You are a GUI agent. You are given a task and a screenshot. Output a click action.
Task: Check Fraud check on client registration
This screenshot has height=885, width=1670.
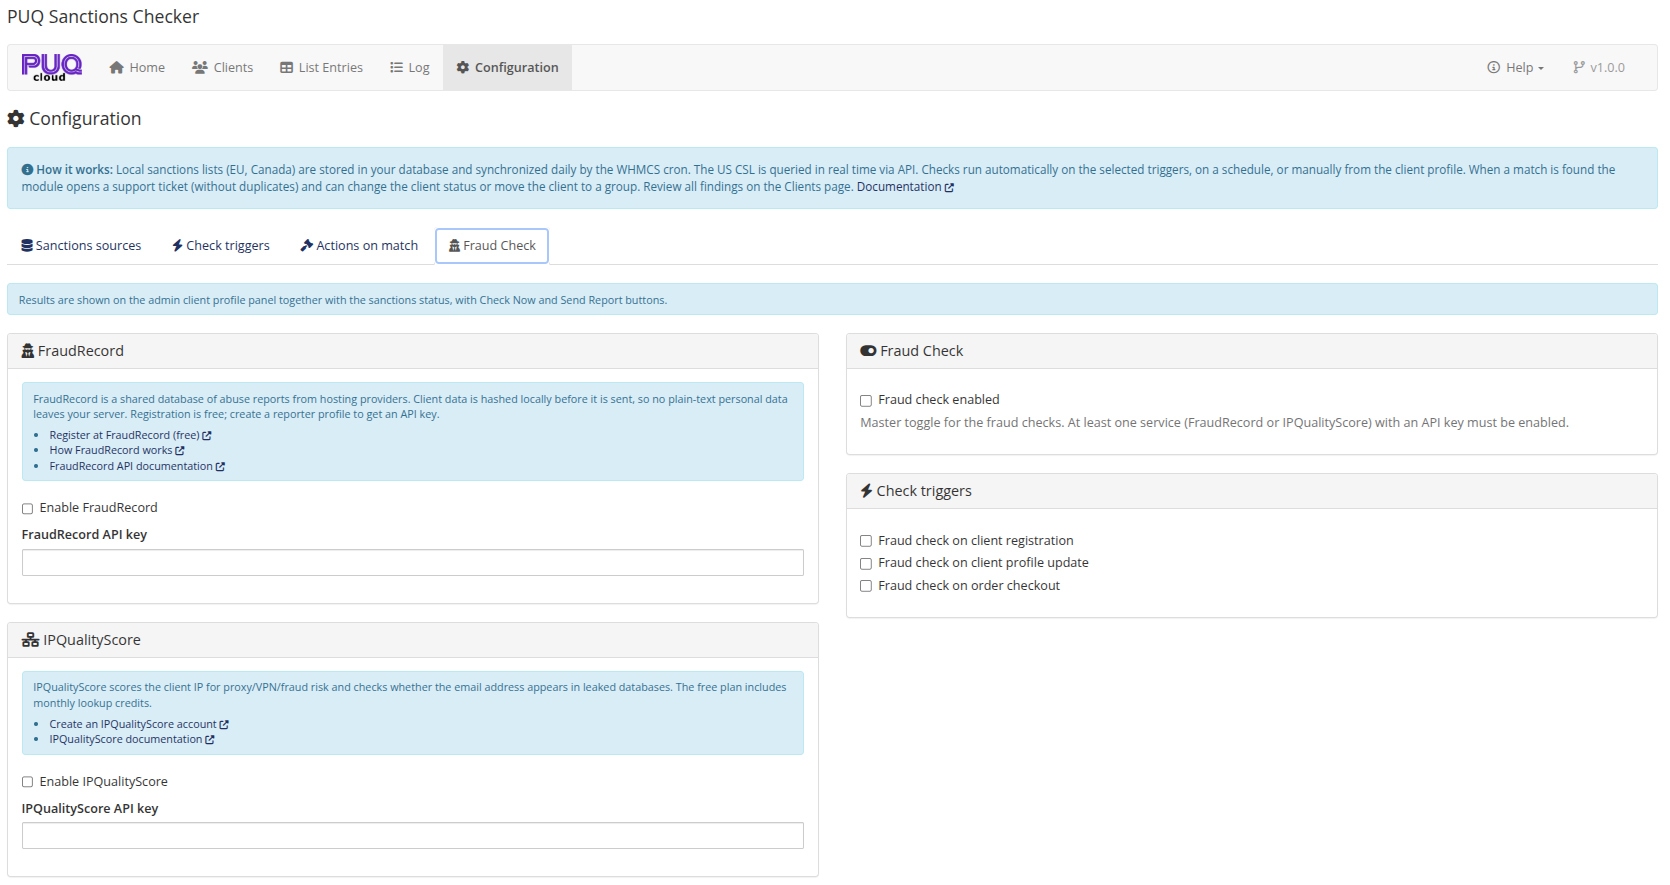click(866, 541)
